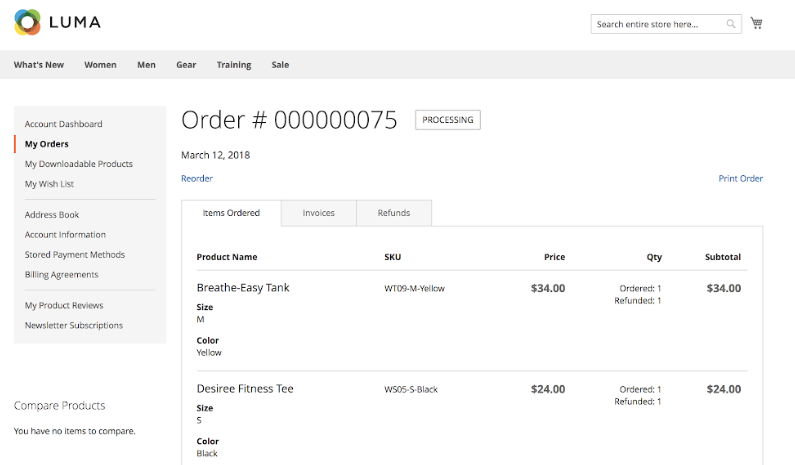The image size is (795, 465).
Task: Open Newsletter Subscriptions in sidebar
Action: [74, 326]
